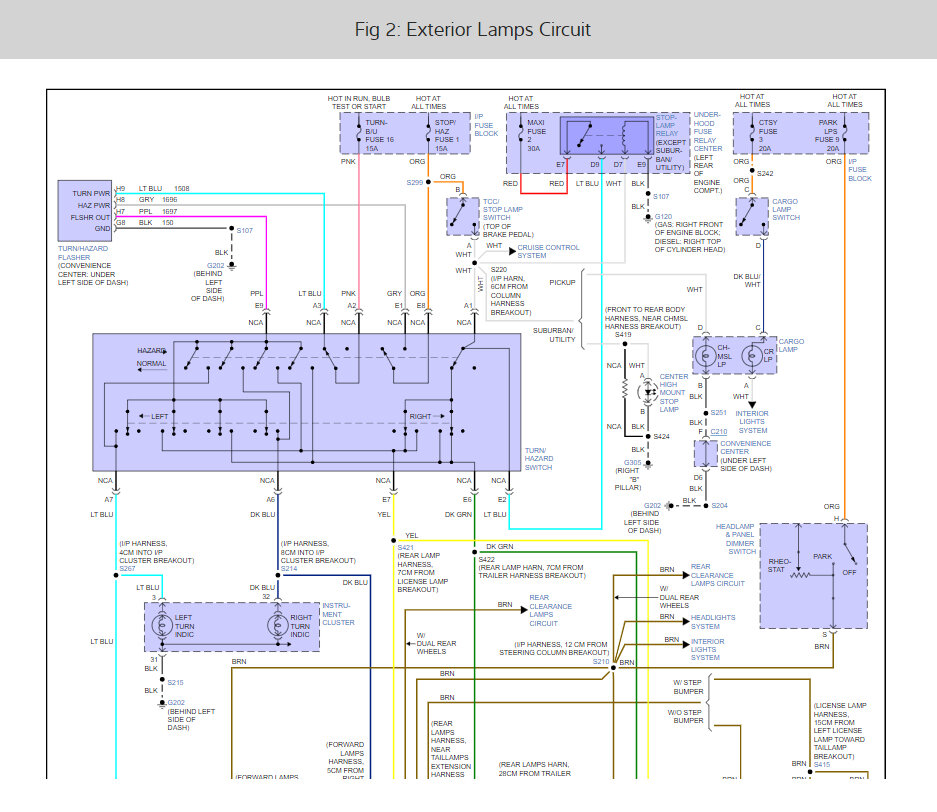
Task: Click the Fig 2: Exterior Lamps Circuit title
Action: (472, 29)
